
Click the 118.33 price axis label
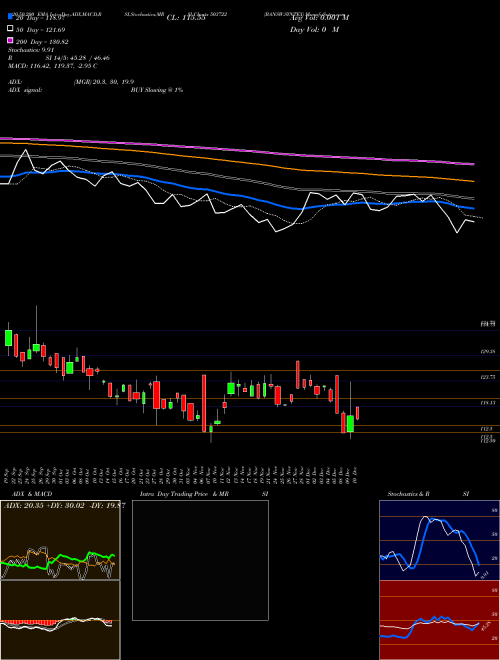point(488,403)
